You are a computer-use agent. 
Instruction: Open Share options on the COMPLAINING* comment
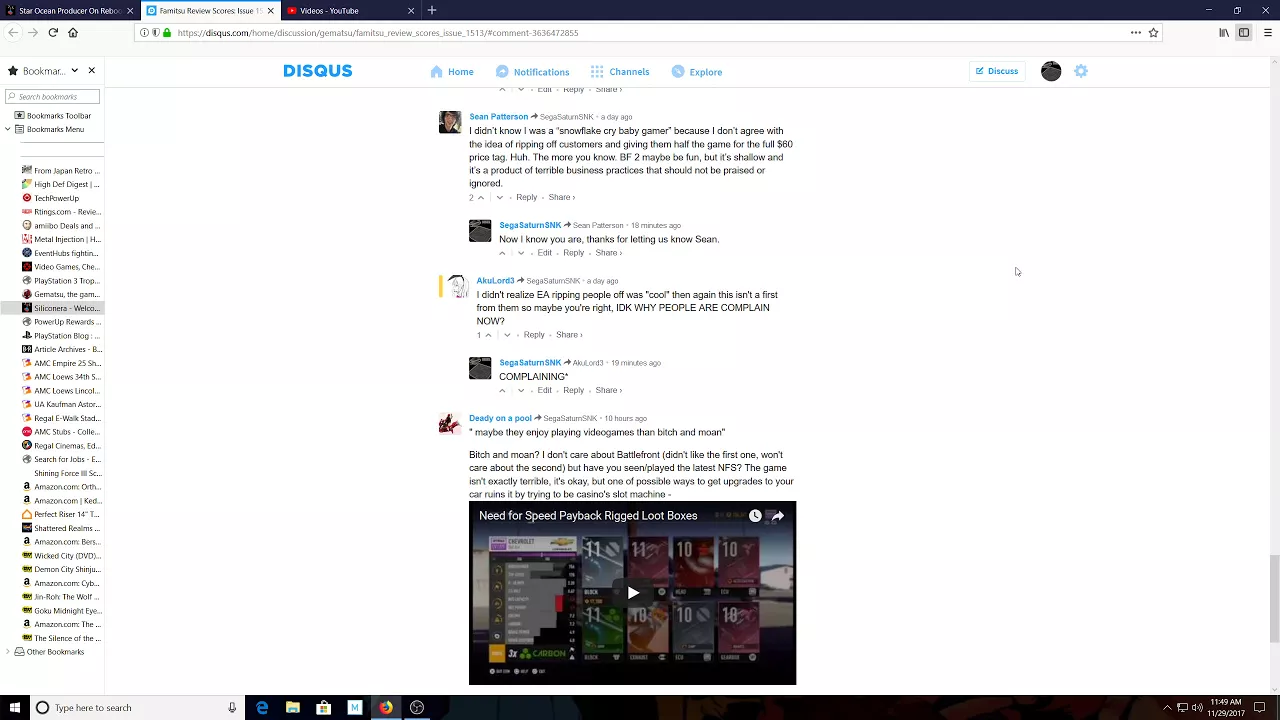point(608,391)
